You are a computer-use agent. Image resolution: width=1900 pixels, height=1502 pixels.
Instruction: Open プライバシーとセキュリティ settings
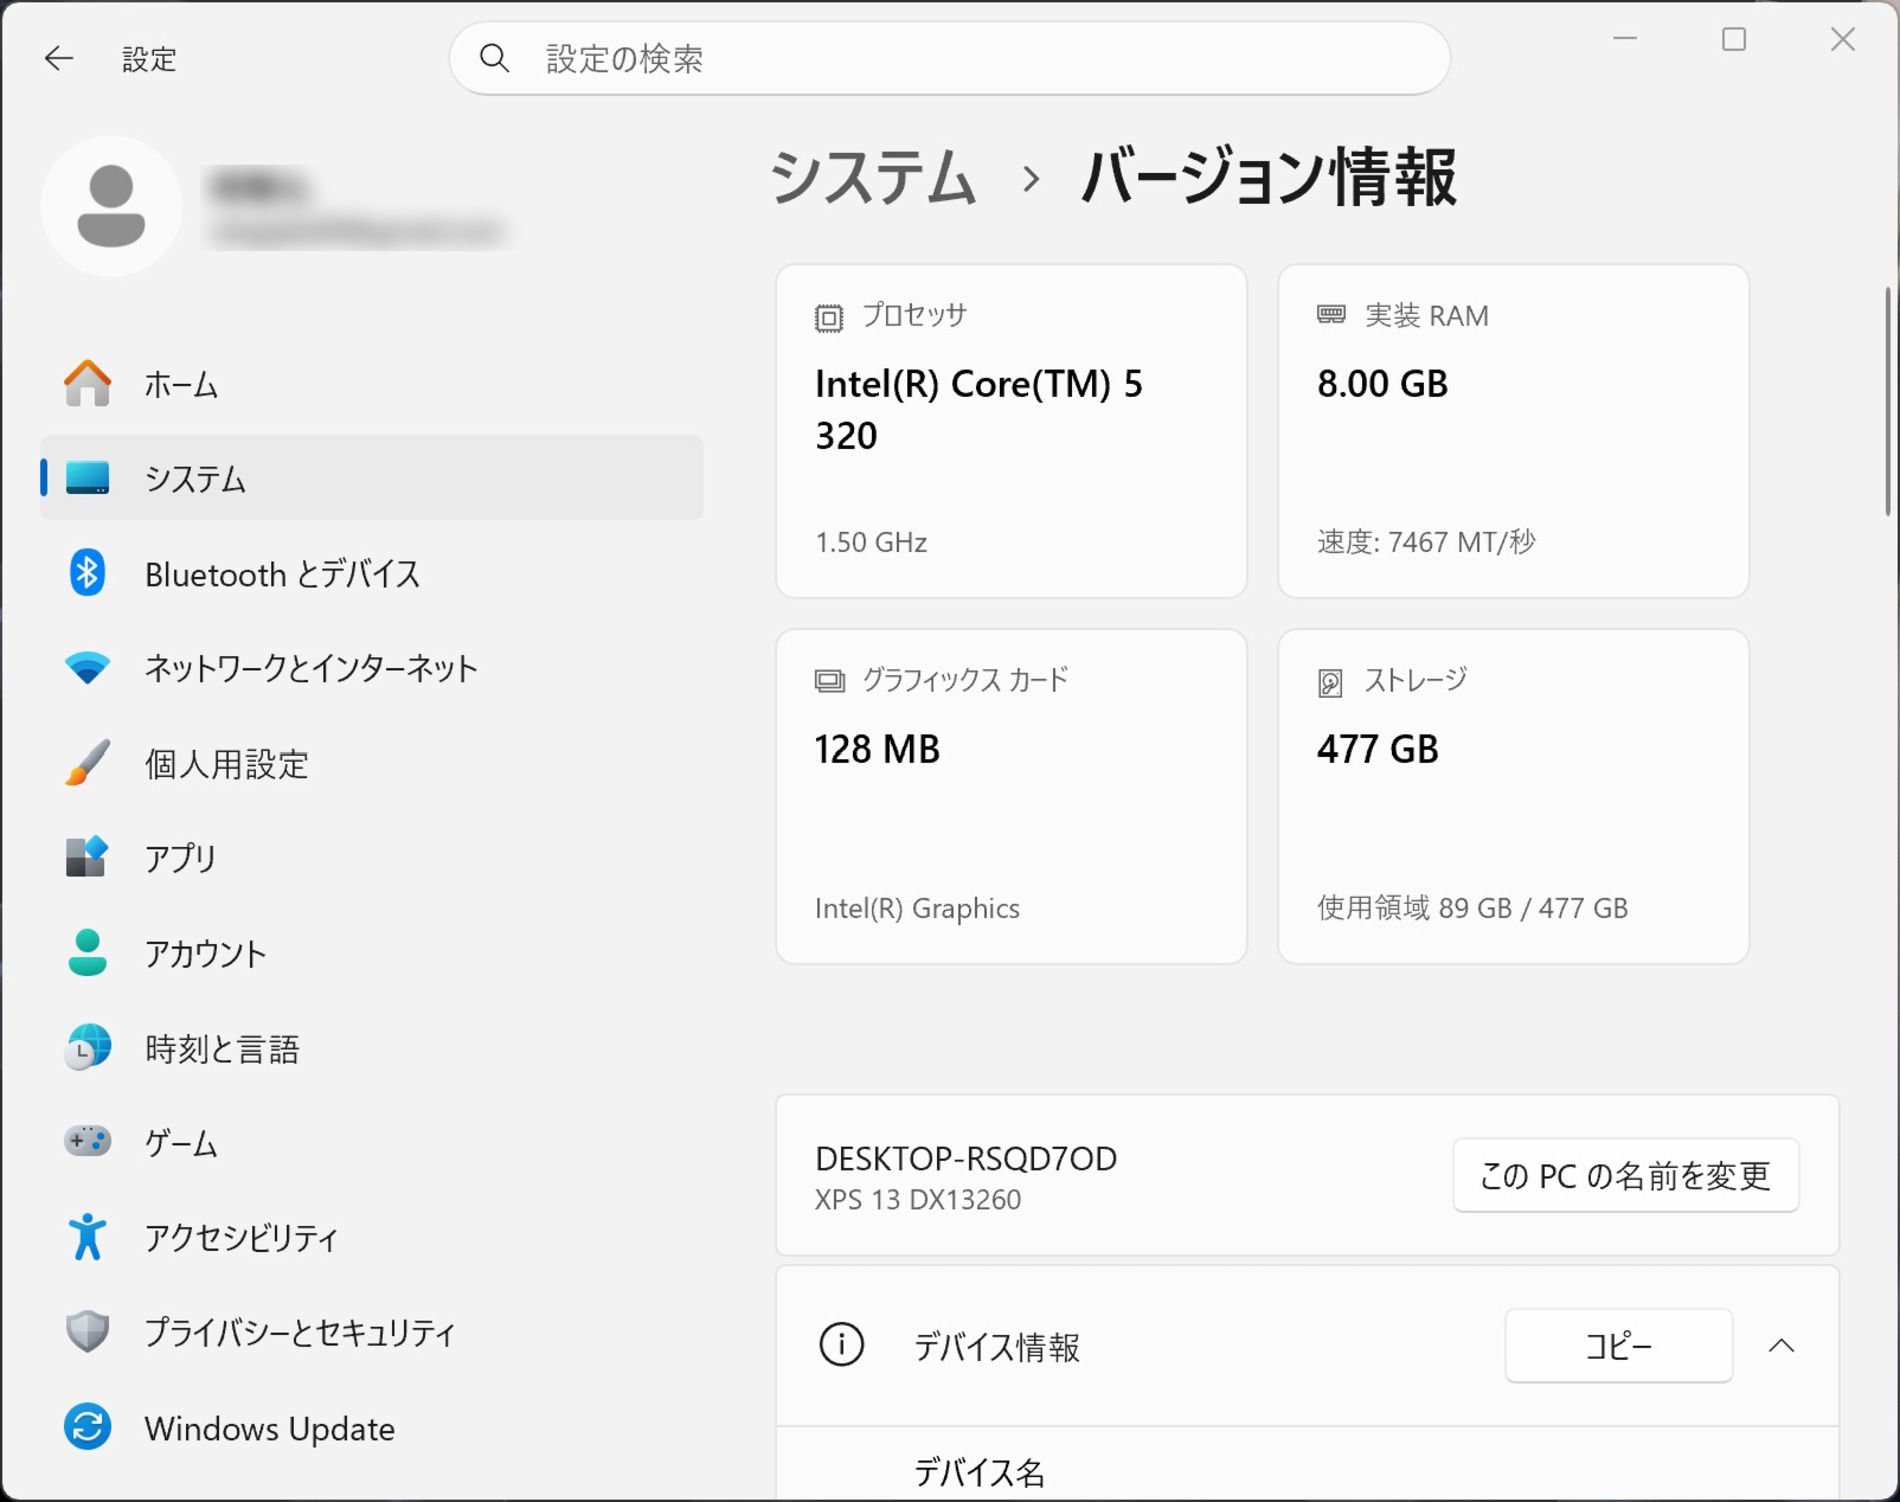(x=371, y=1331)
